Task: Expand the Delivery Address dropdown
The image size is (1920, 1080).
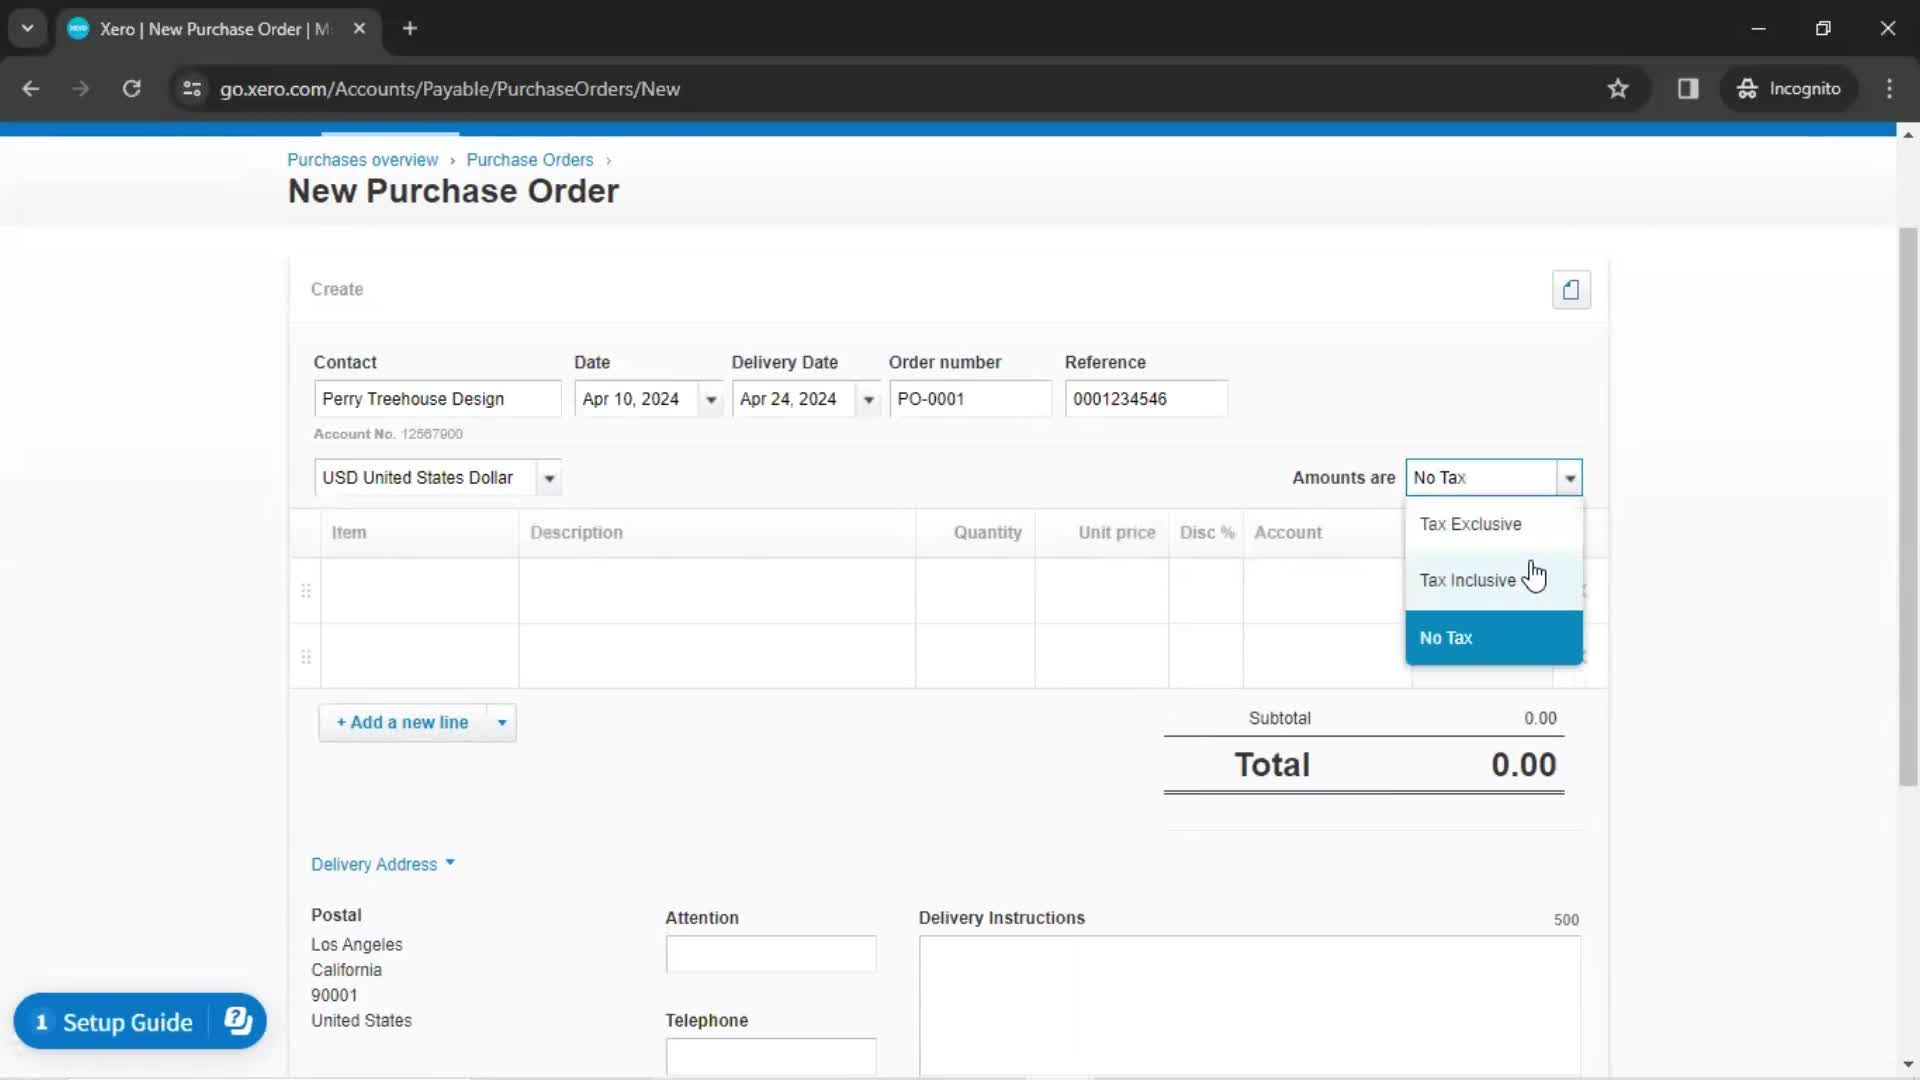Action: [x=383, y=864]
